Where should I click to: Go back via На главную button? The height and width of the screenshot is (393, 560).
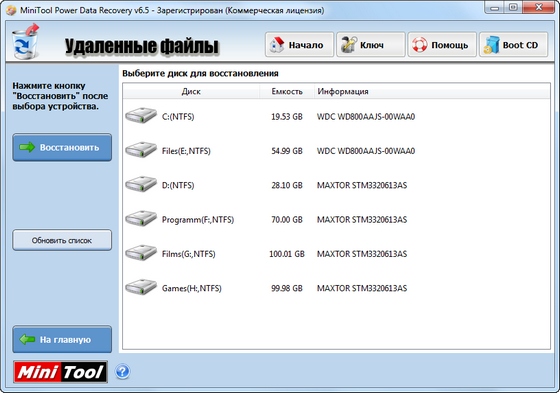pos(62,339)
